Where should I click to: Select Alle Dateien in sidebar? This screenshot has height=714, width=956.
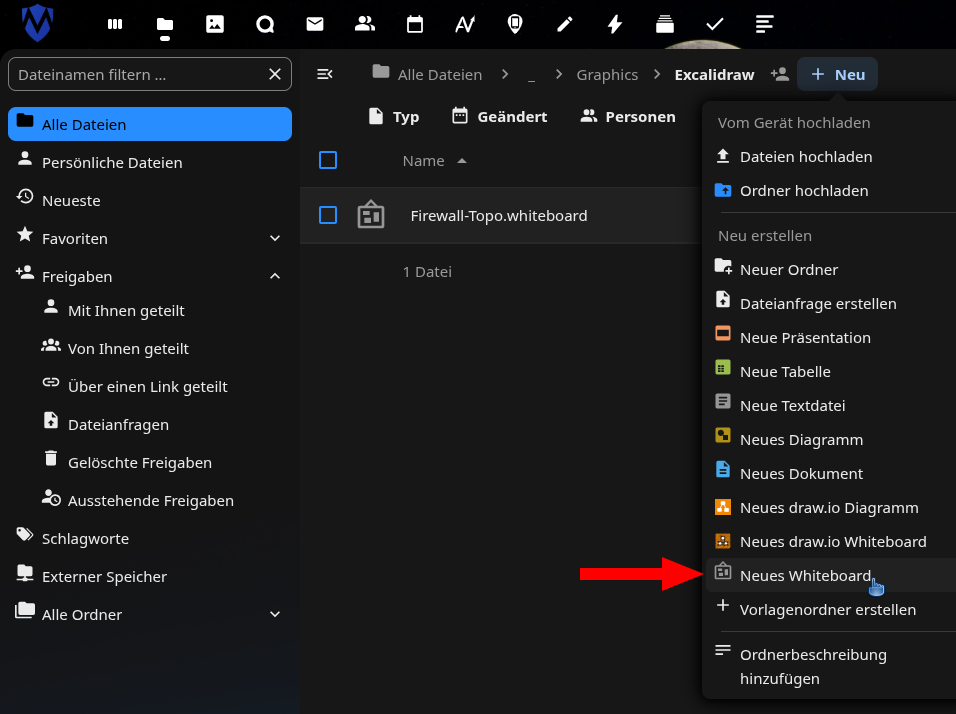coord(150,124)
